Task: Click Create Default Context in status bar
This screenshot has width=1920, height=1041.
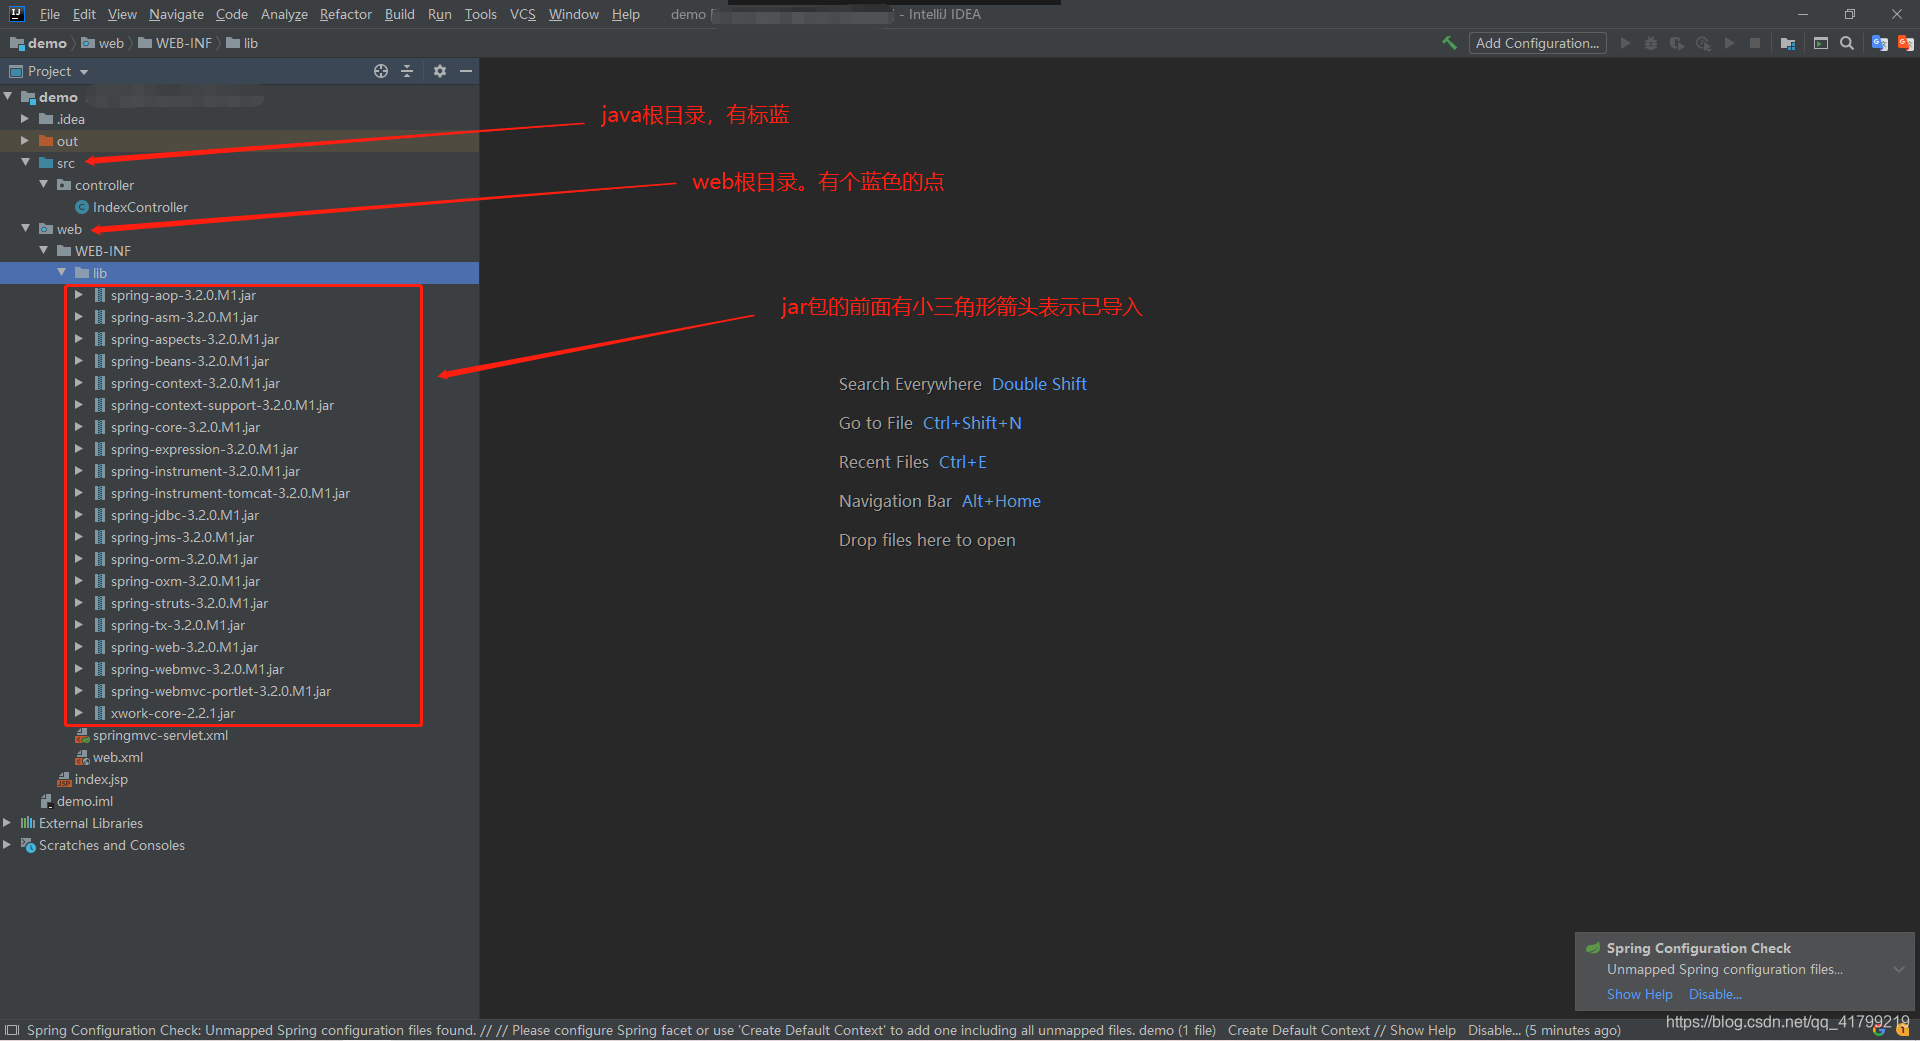Action: click(1299, 1030)
